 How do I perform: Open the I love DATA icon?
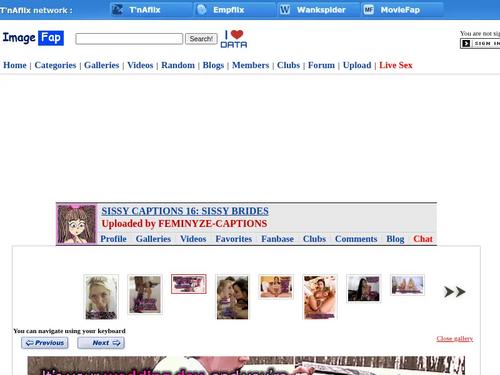pos(234,39)
